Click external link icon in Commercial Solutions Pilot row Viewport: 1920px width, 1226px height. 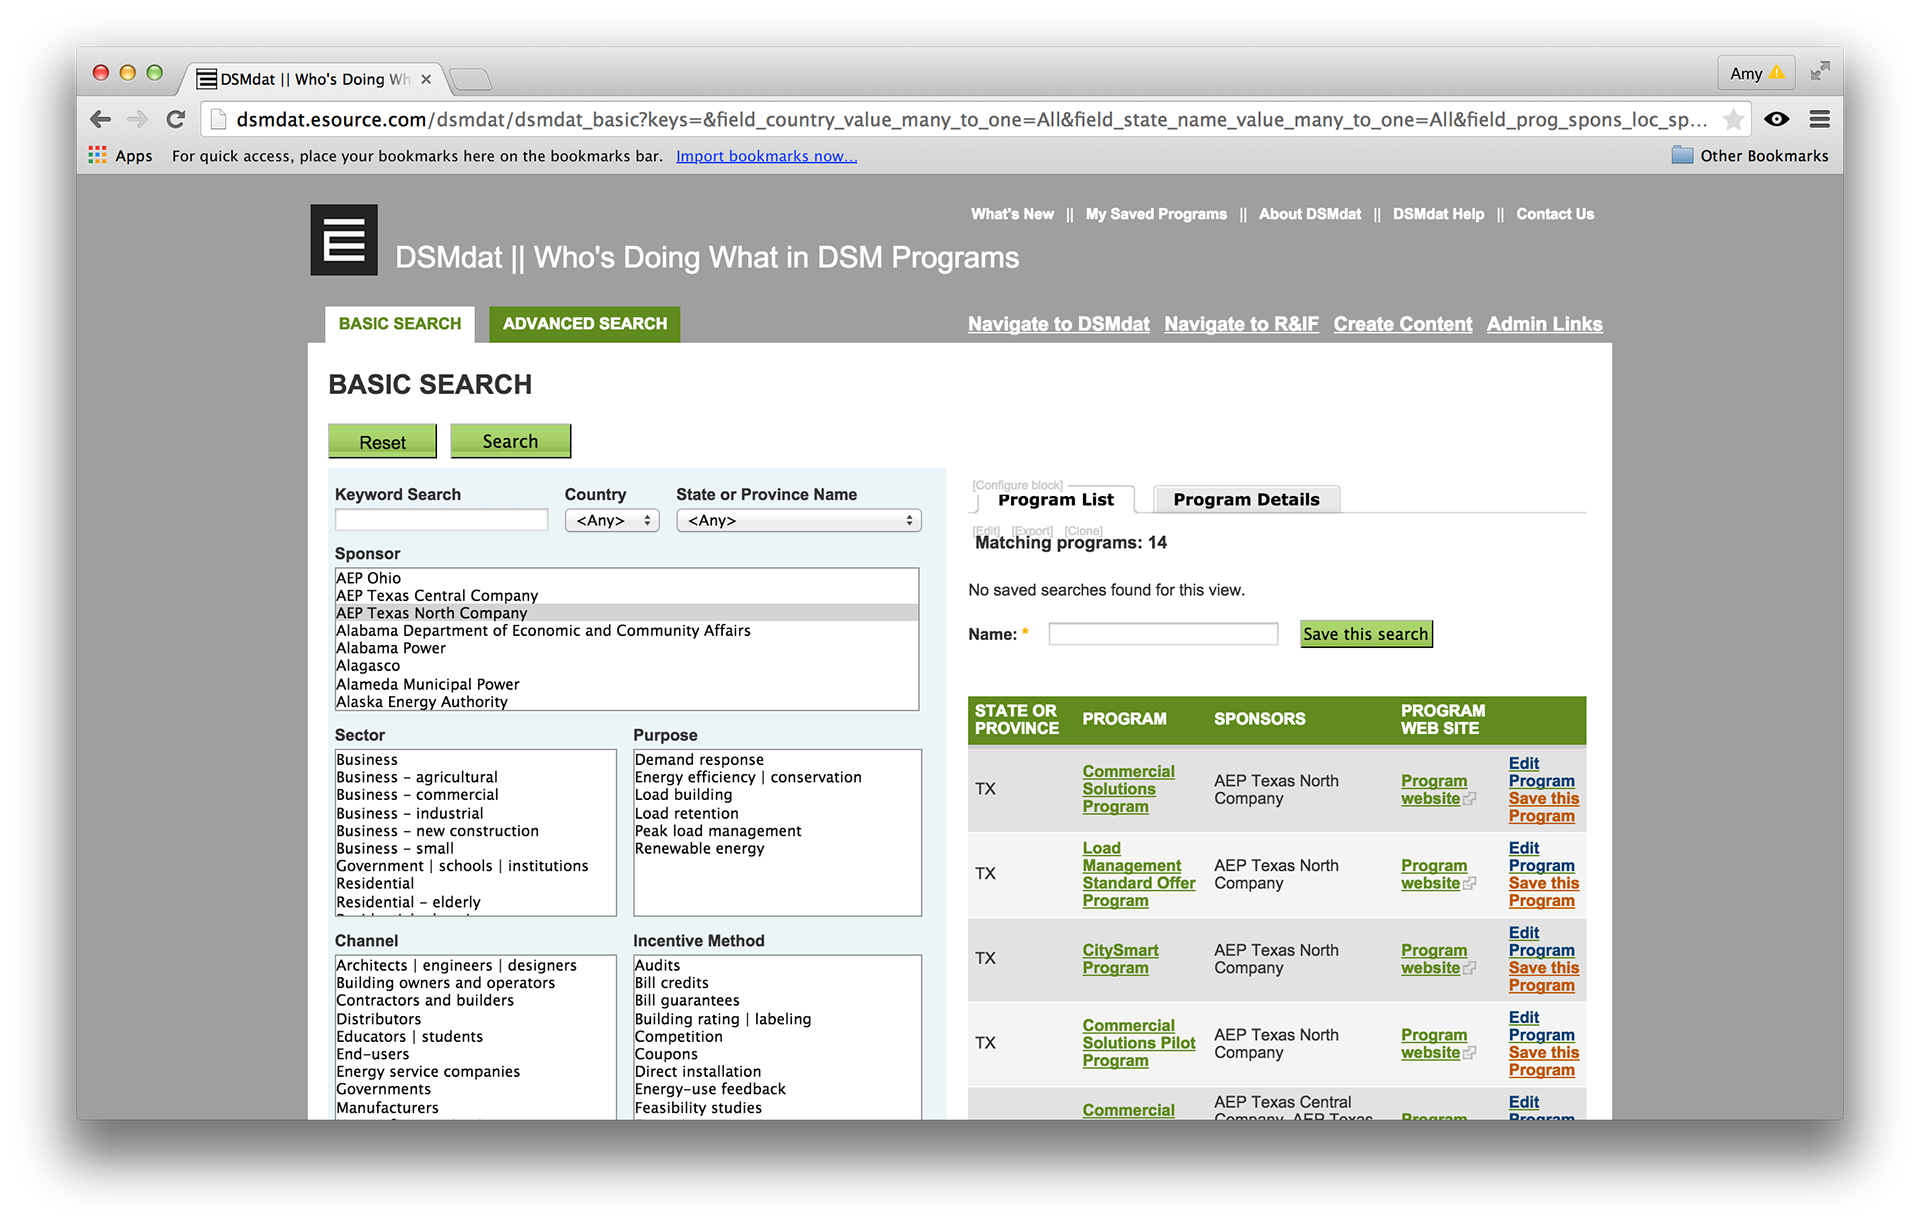click(x=1469, y=1053)
